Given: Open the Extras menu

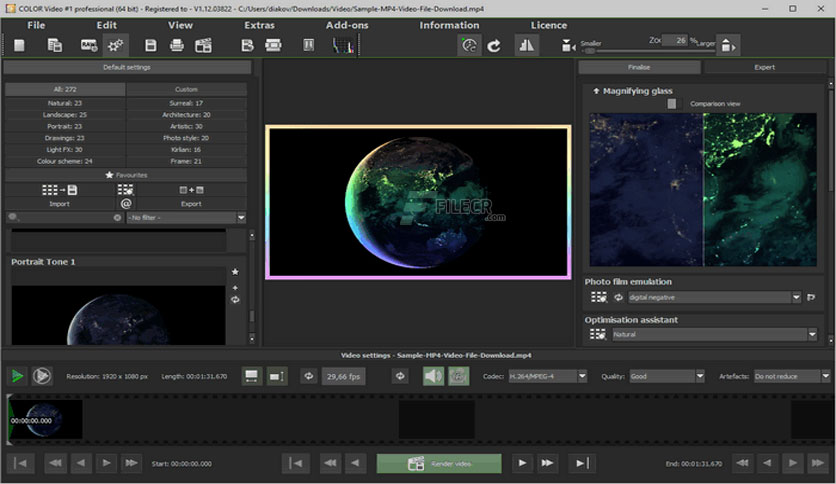Looking at the screenshot, I should pos(260,25).
